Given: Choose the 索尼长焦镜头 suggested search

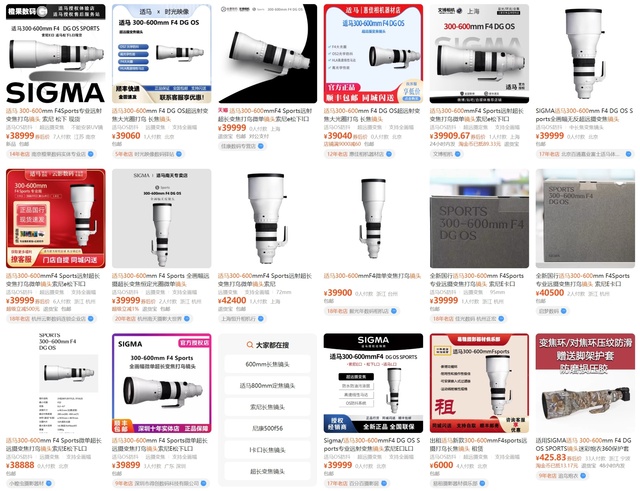Looking at the screenshot, I should 267,407.
